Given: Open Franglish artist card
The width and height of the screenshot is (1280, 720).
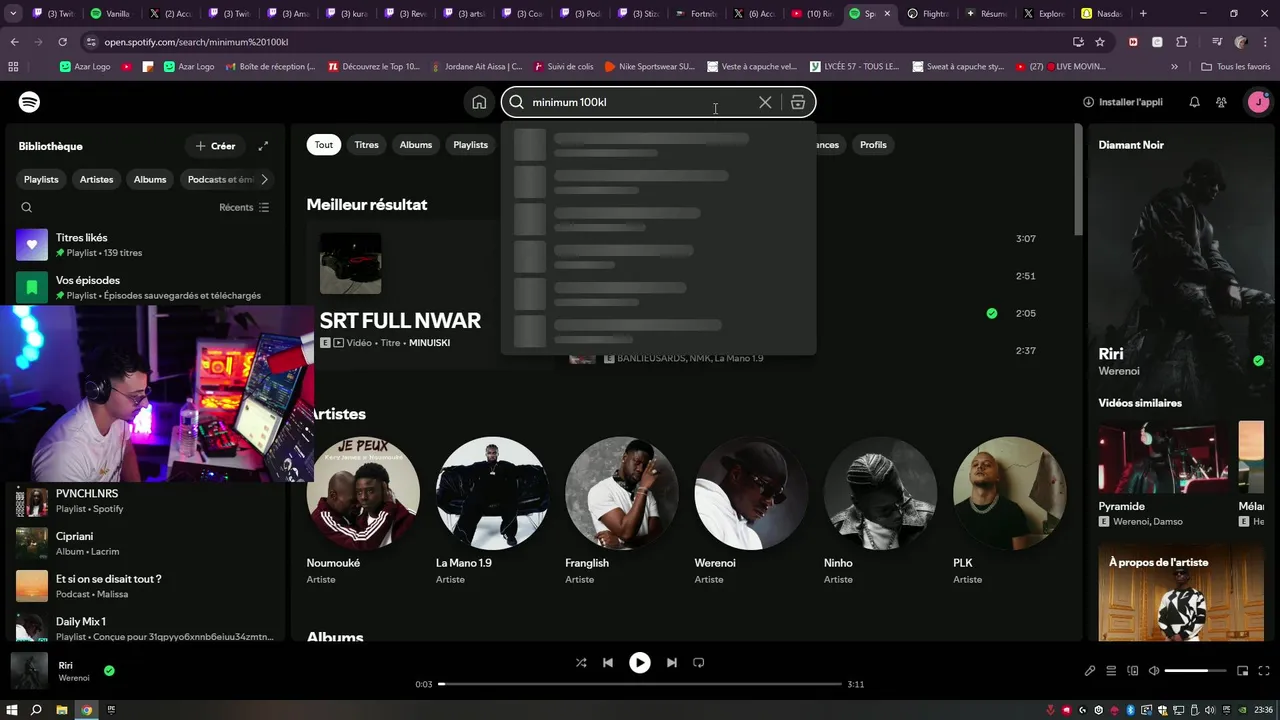Looking at the screenshot, I should [621, 512].
